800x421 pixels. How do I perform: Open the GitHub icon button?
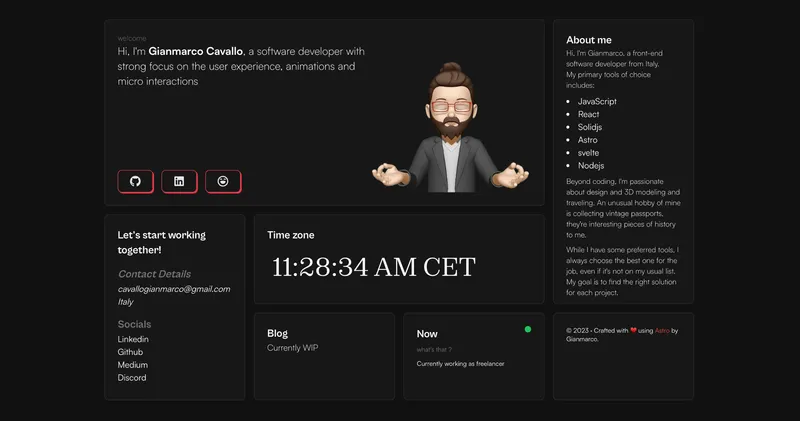pos(135,181)
